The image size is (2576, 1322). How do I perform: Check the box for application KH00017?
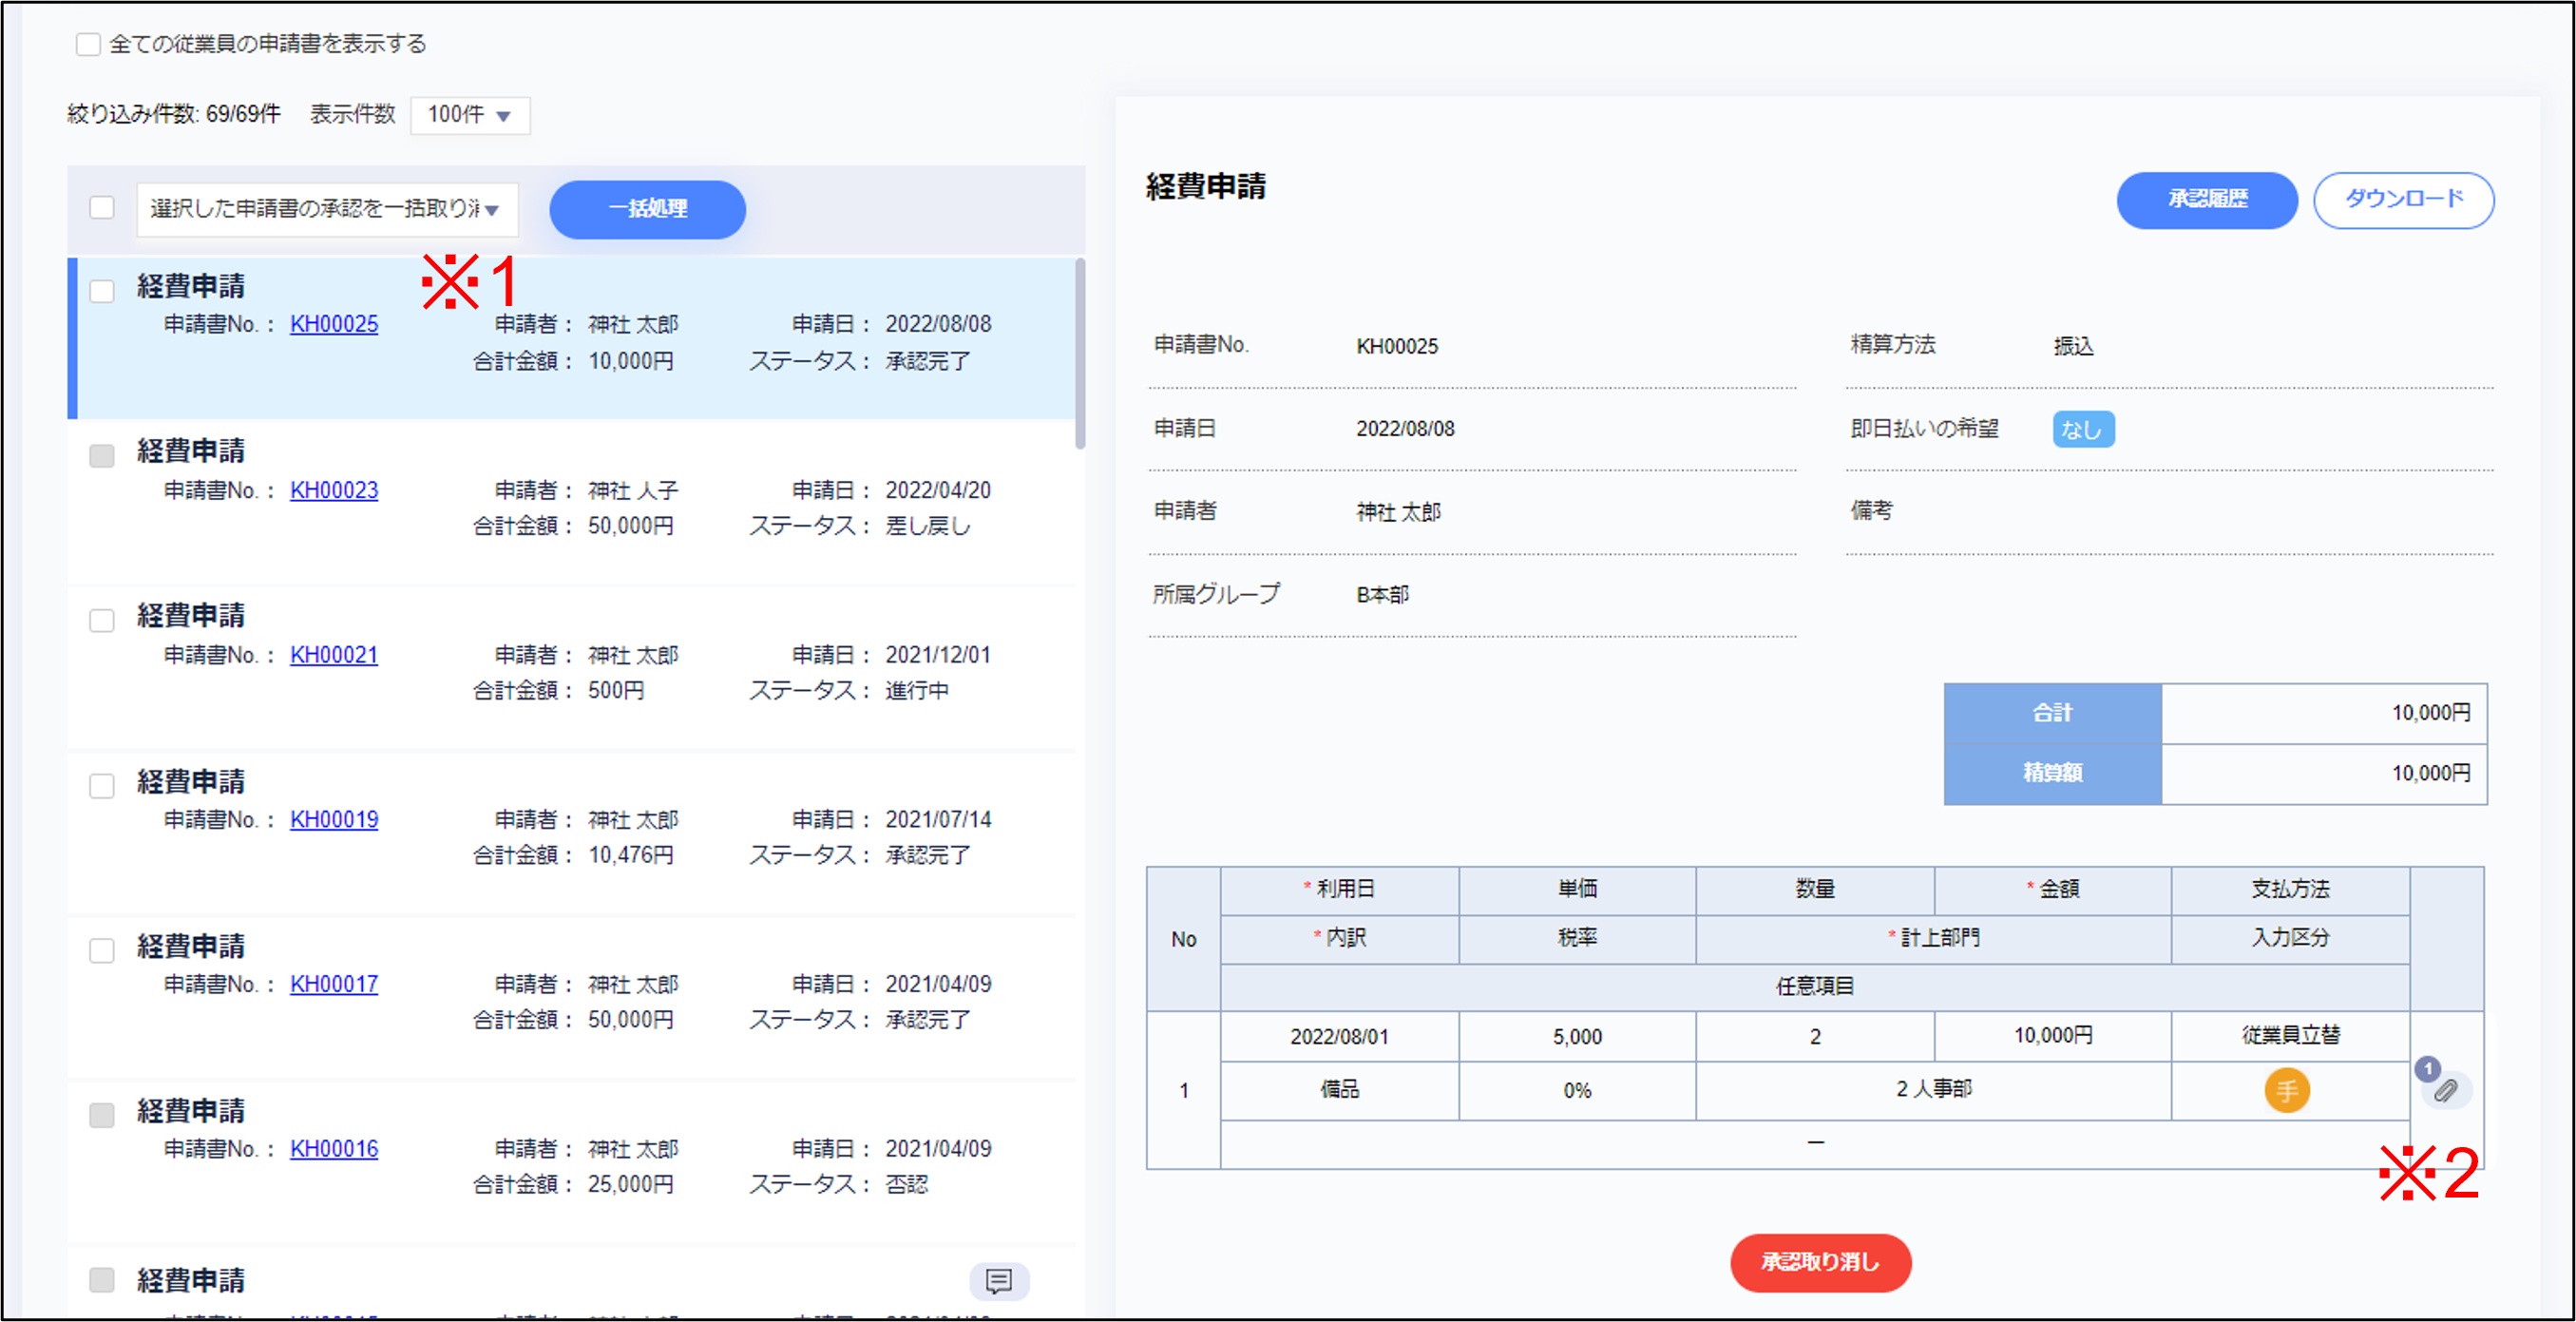pyautogui.click(x=102, y=950)
